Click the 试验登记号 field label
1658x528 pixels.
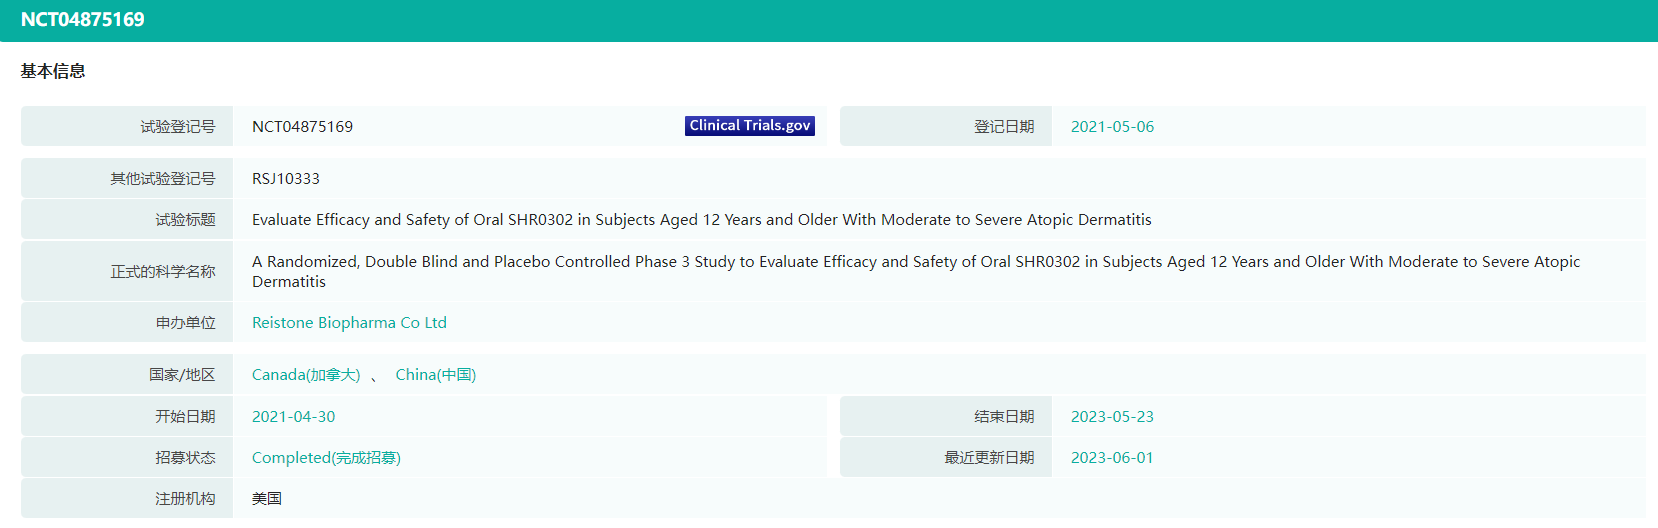pos(177,127)
